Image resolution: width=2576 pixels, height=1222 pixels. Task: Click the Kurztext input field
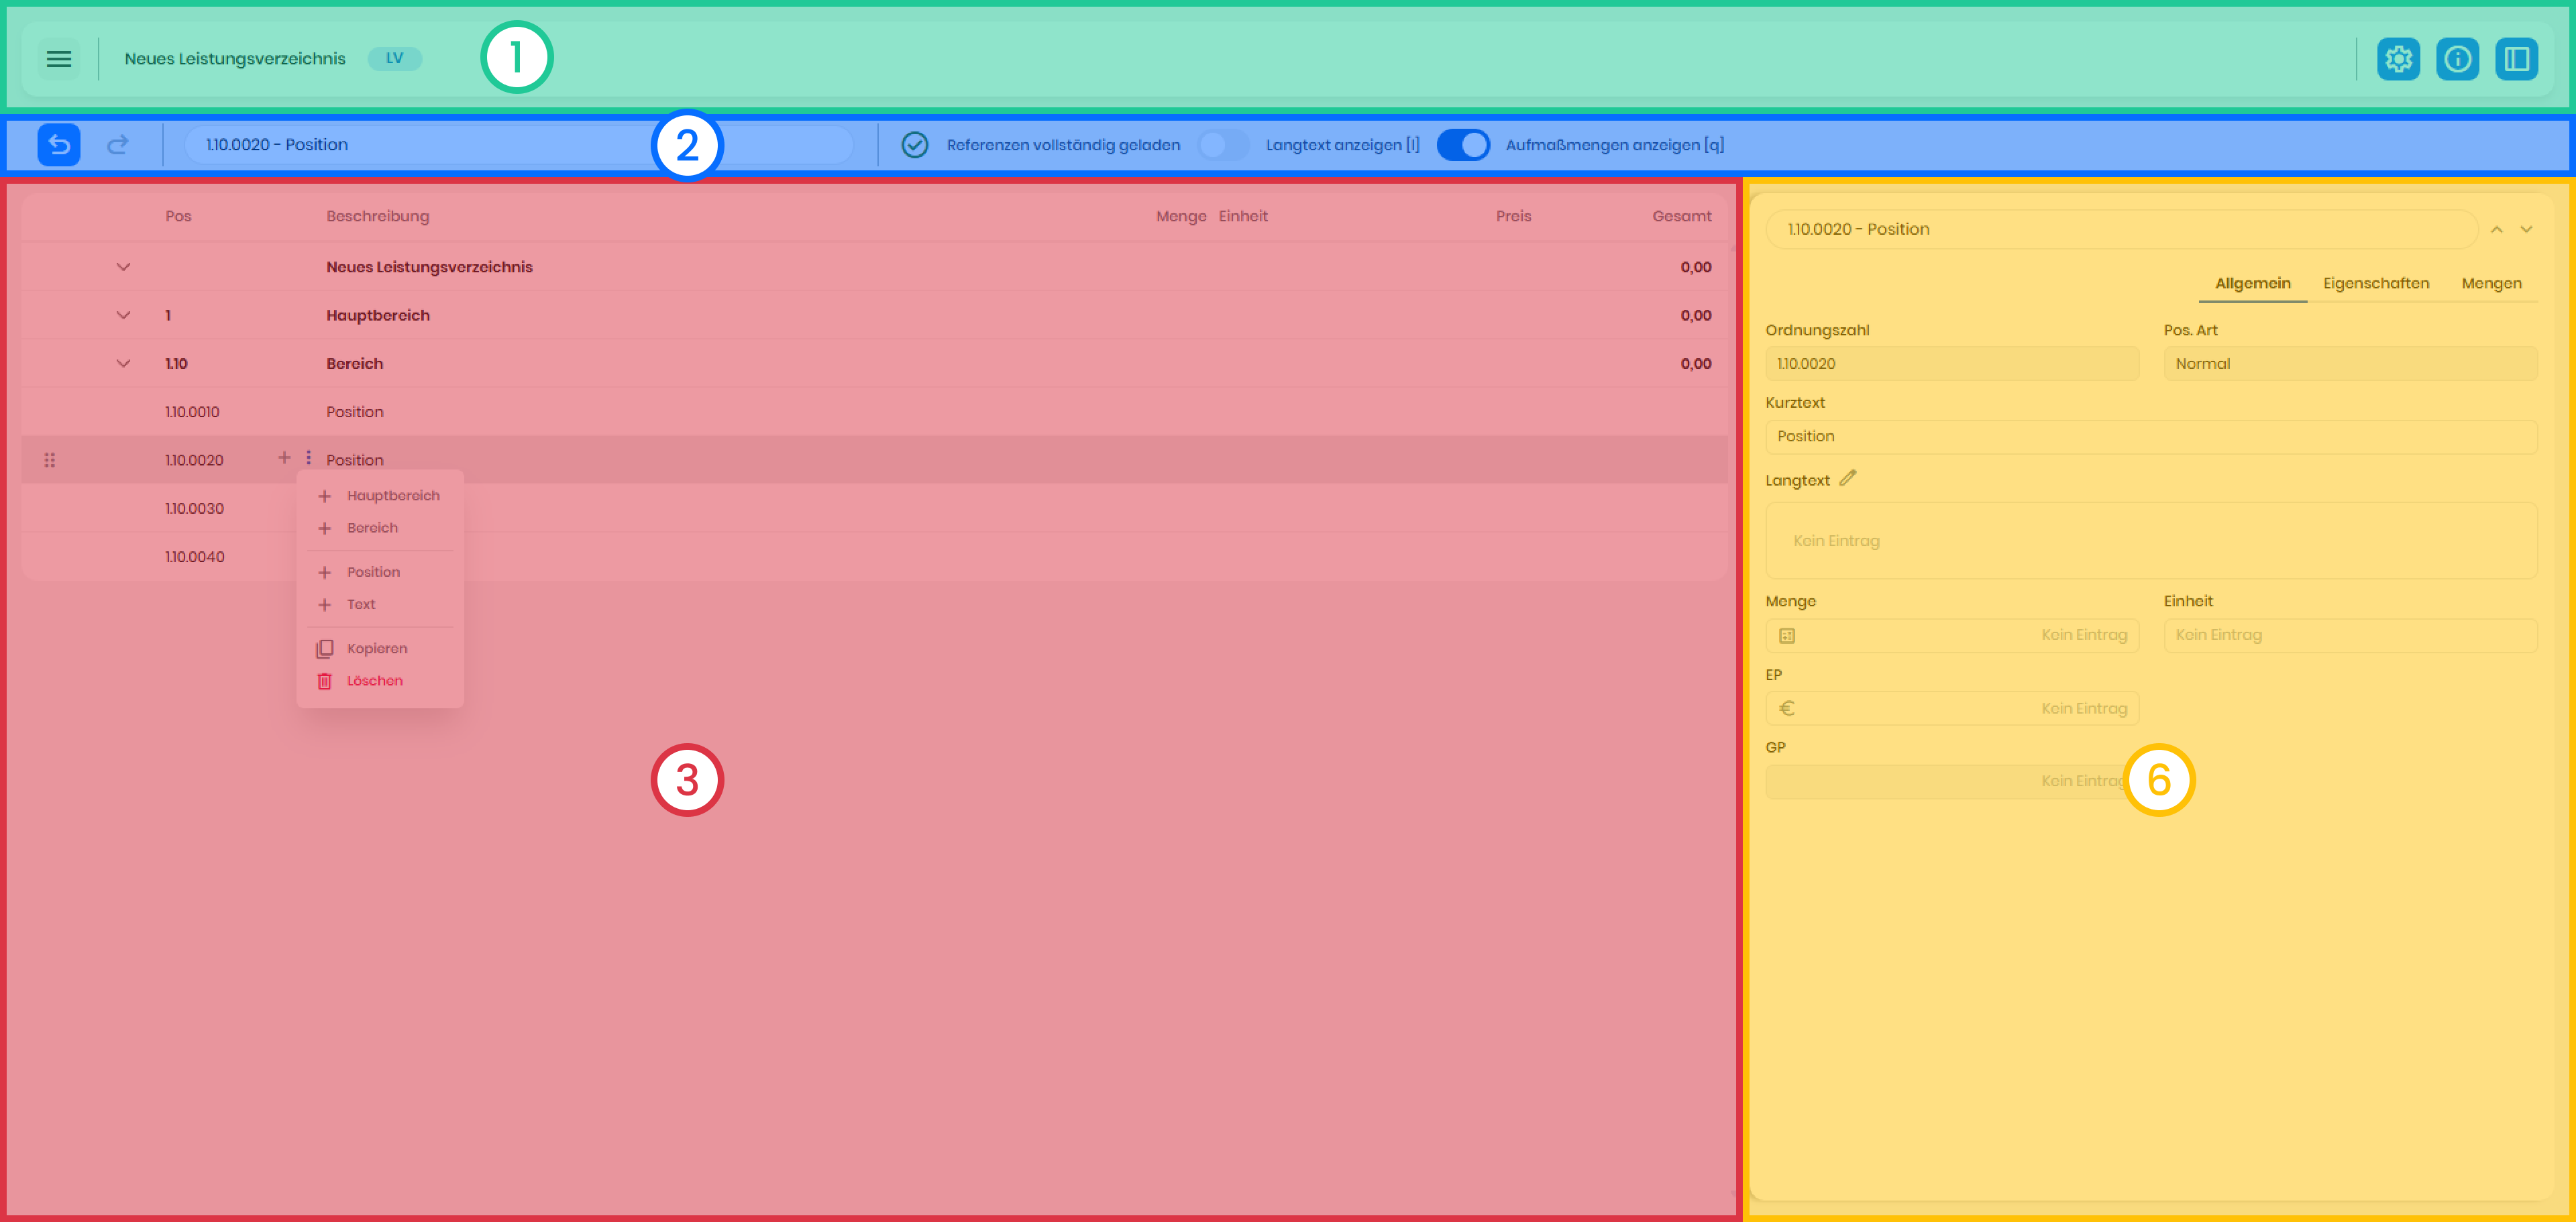[x=2150, y=436]
